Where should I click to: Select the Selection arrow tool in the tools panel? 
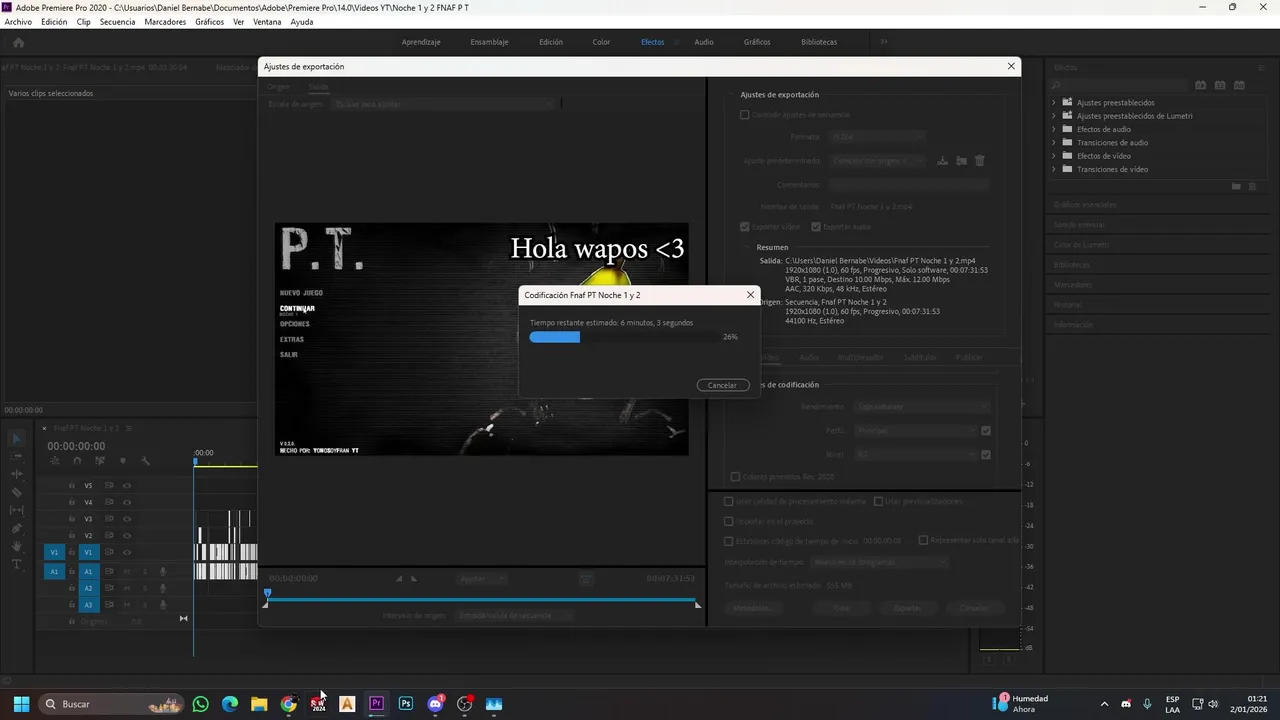(x=17, y=439)
